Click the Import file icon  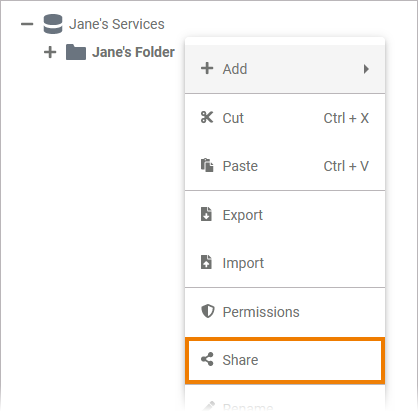click(206, 262)
